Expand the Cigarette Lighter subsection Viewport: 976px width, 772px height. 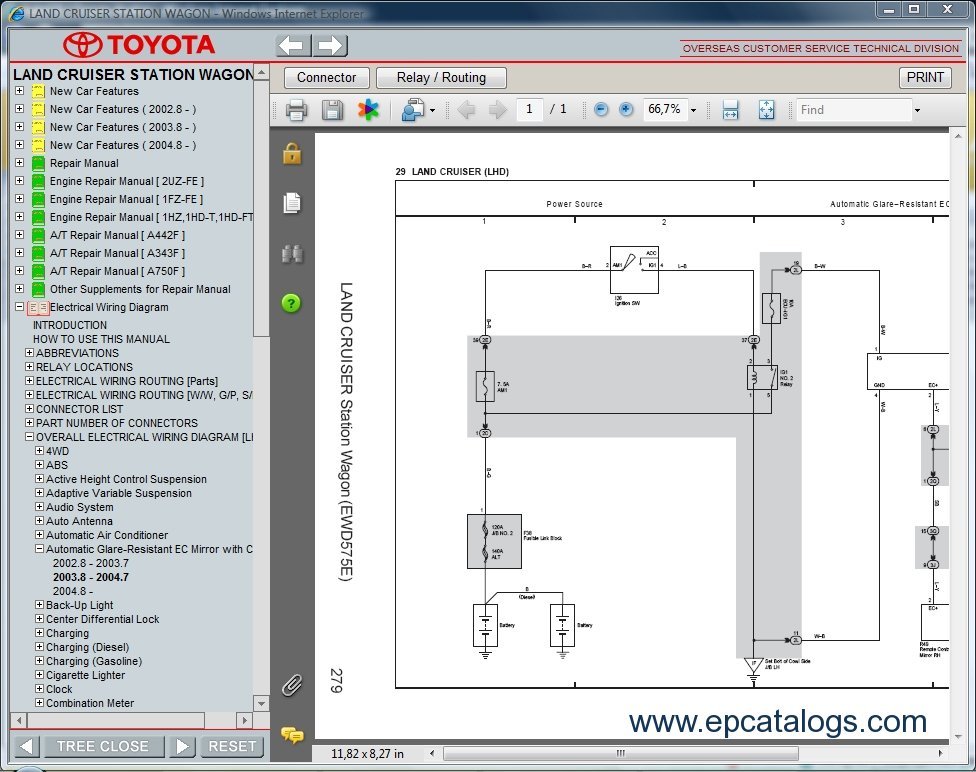(39, 674)
